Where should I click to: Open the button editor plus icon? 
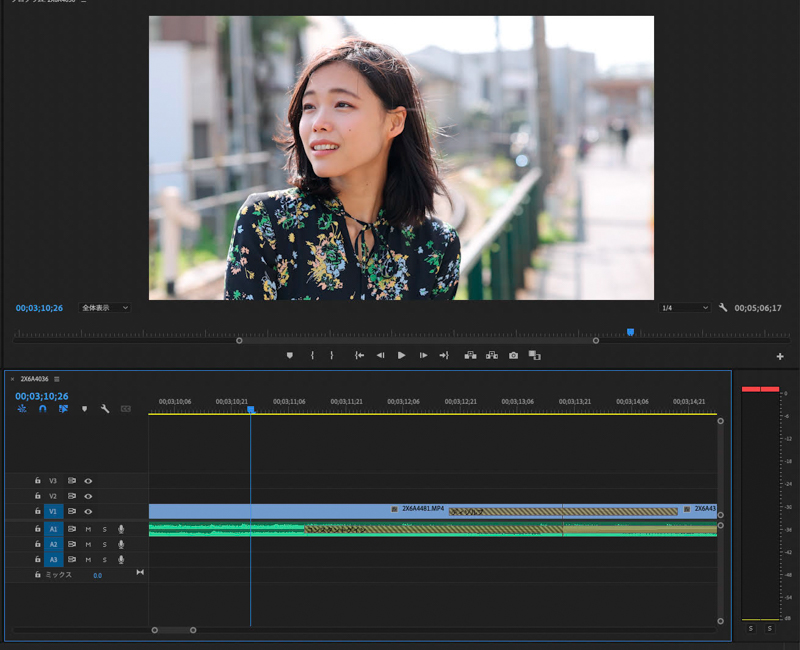click(x=780, y=356)
